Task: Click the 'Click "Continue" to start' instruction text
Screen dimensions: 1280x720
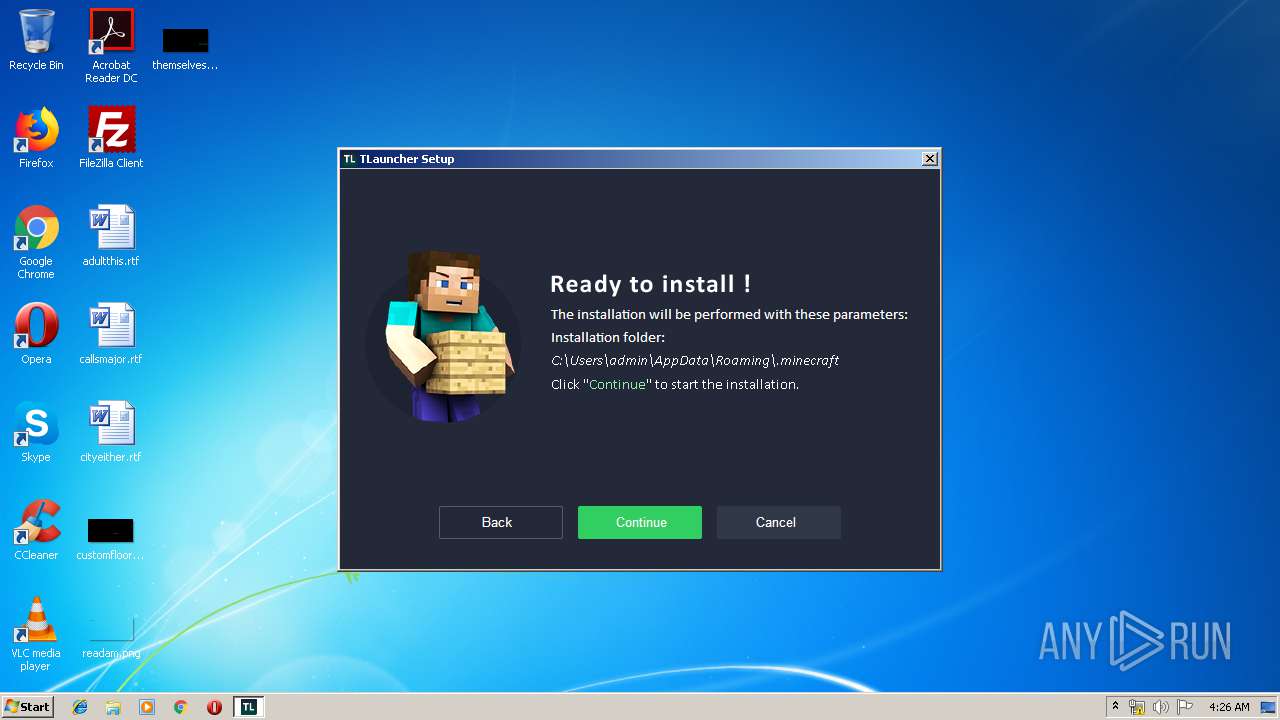Action: coord(675,384)
